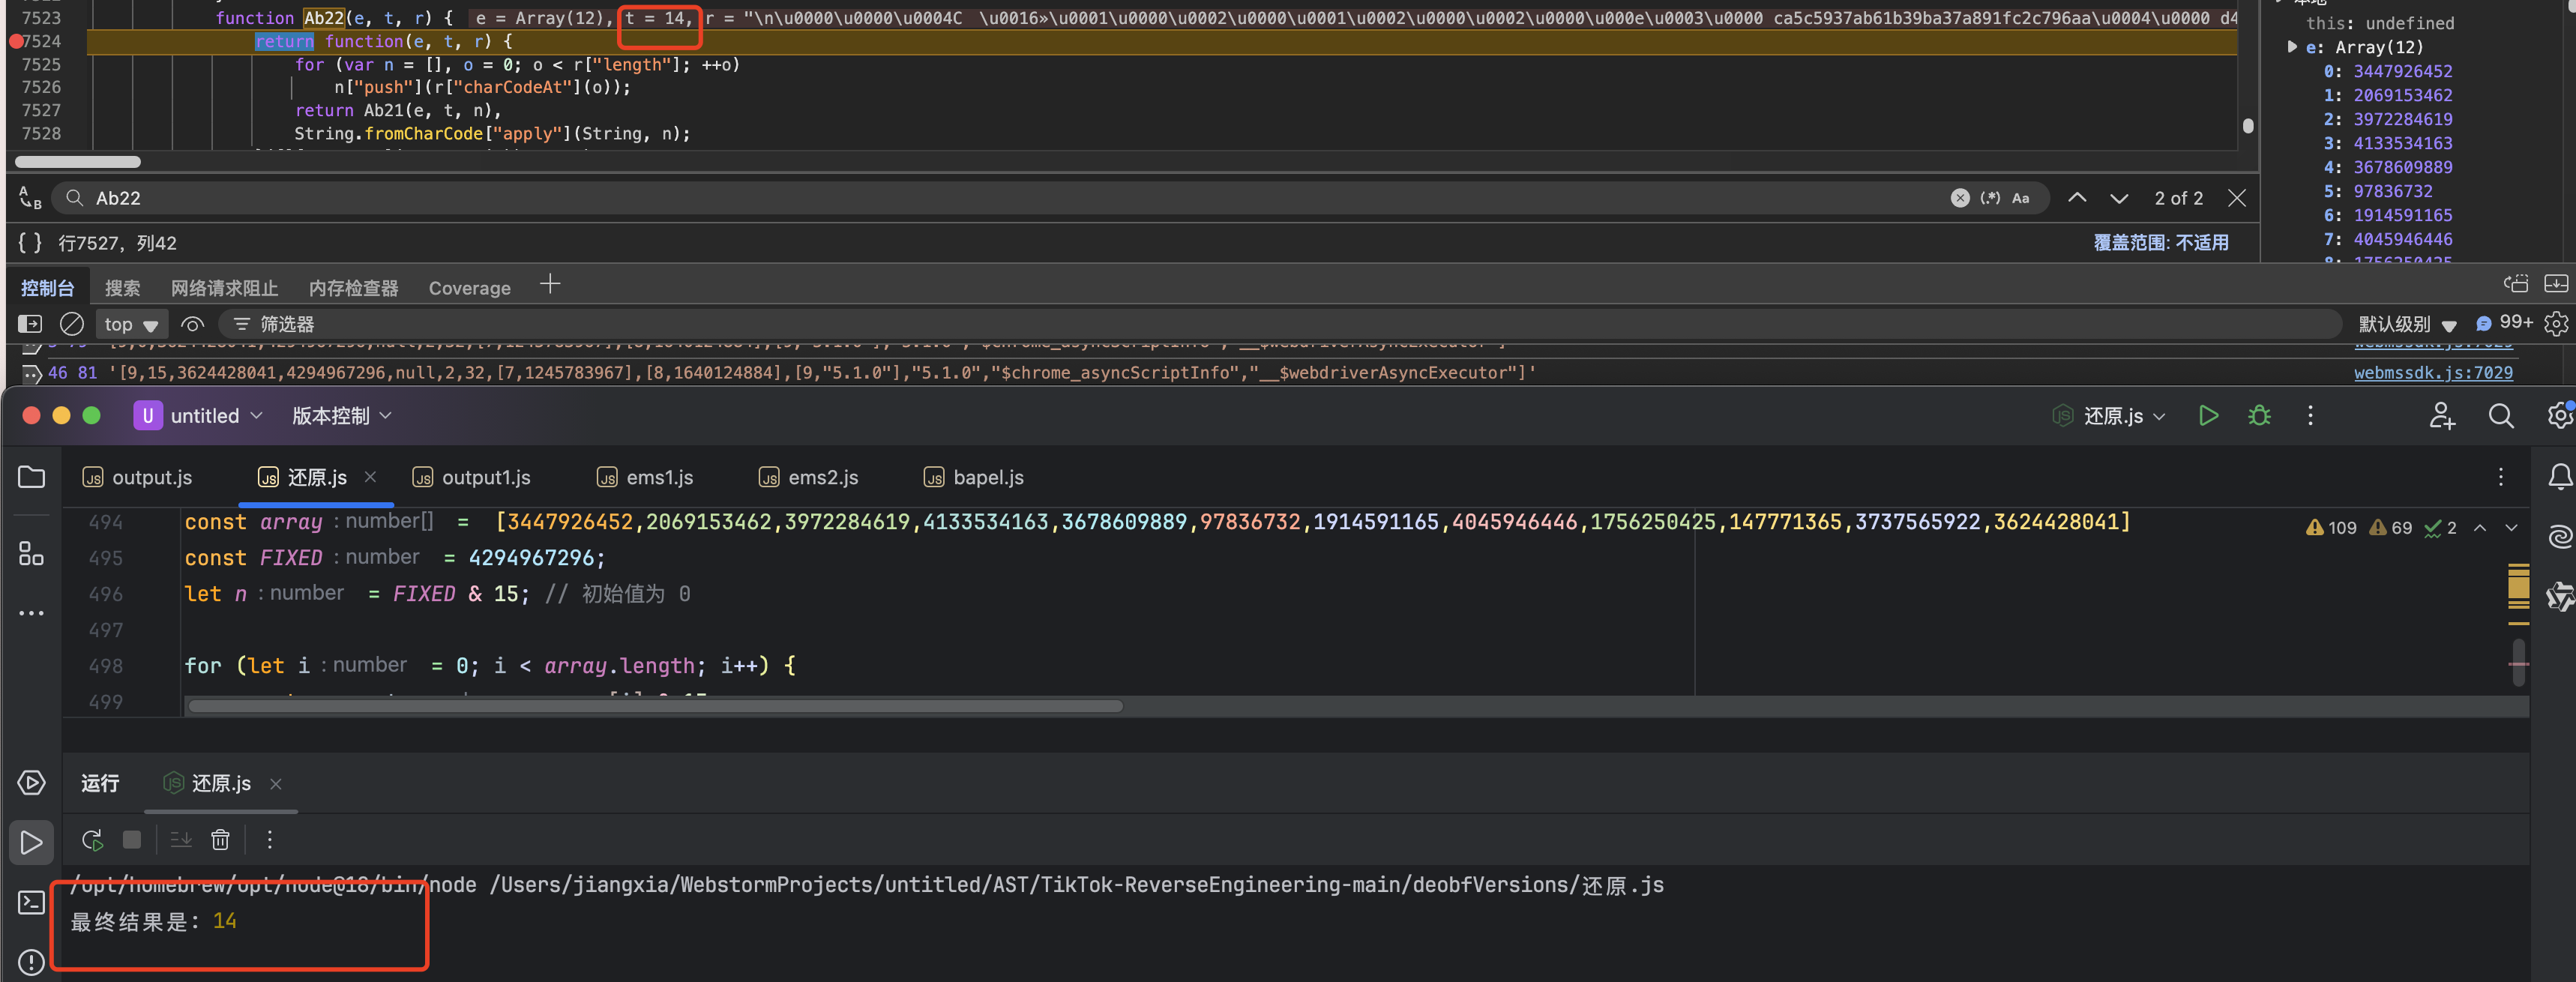
Task: Click the 筛选器 filter input
Action: click(1280, 324)
